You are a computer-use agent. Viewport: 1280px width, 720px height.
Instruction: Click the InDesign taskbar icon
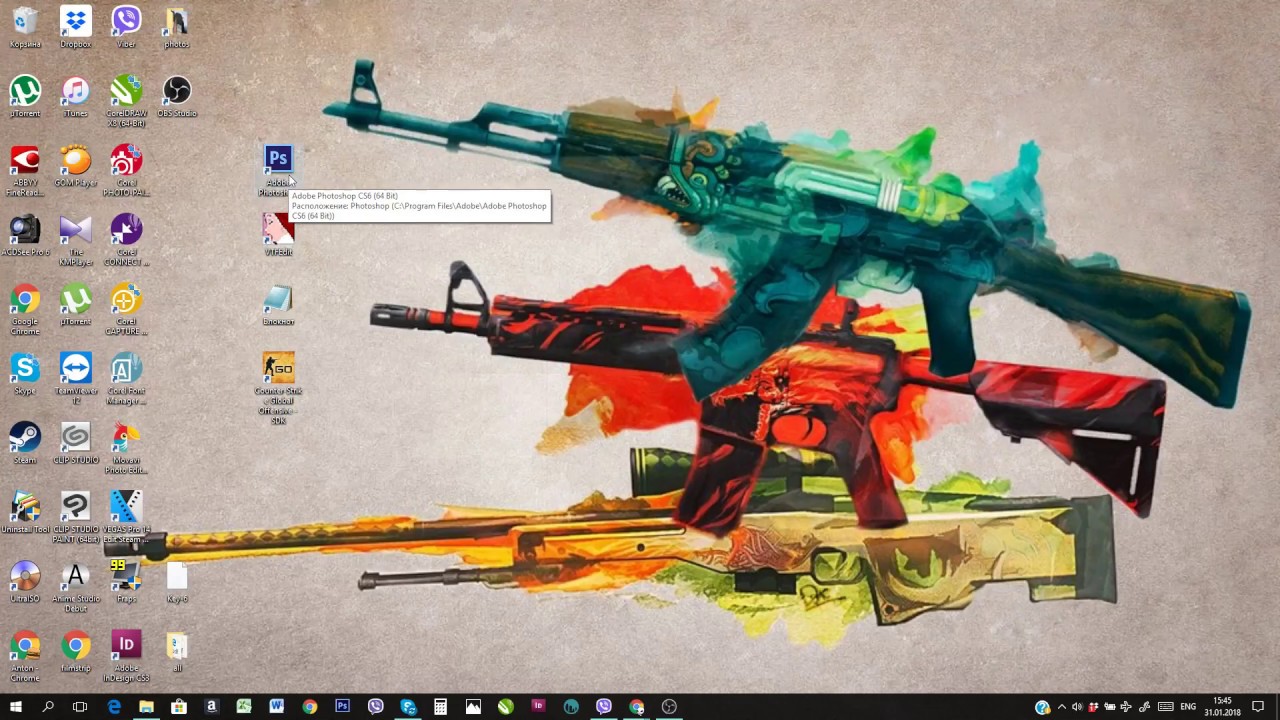tap(538, 707)
